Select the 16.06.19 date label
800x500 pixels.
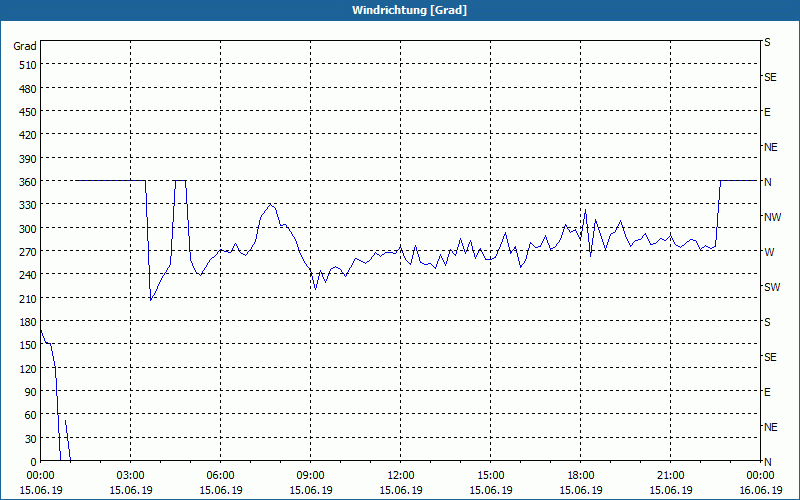pos(760,490)
